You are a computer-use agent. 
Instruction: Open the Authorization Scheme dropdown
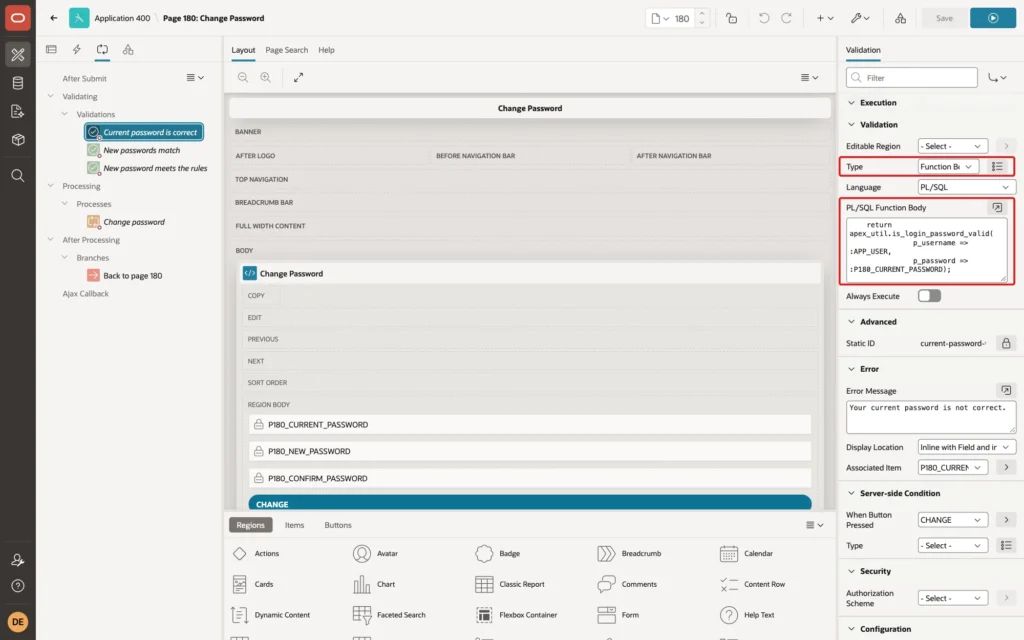tap(952, 598)
